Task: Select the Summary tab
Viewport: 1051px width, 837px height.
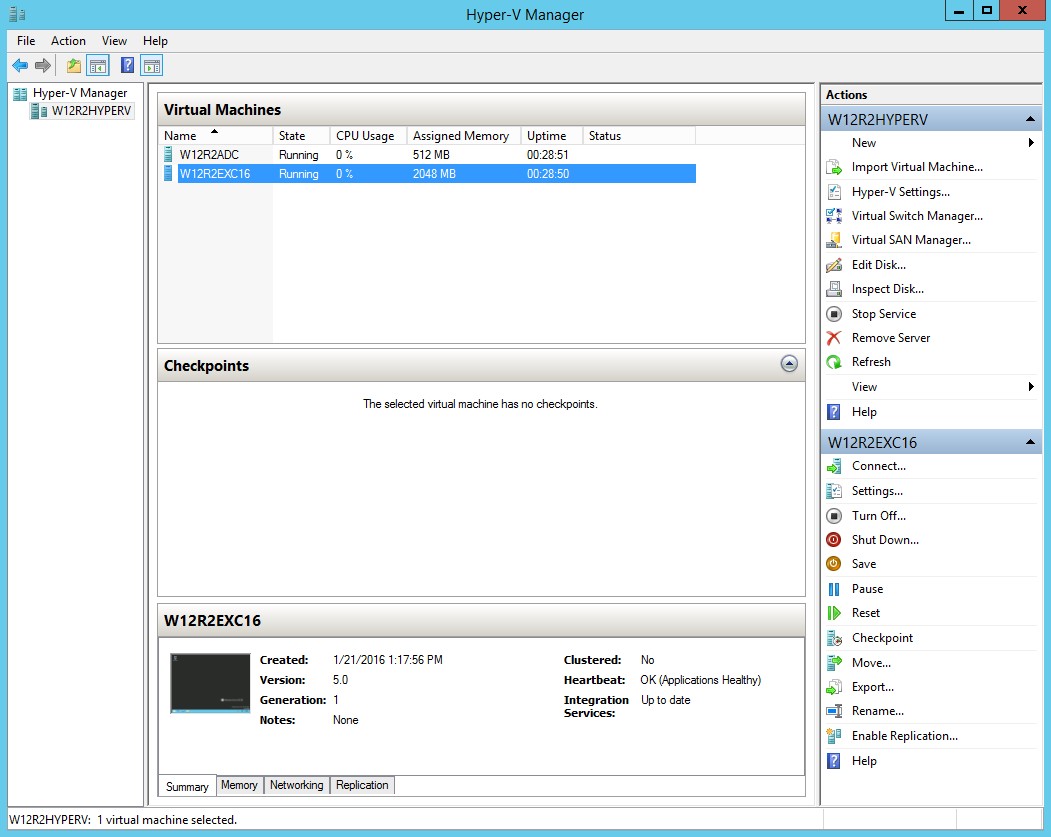Action: click(187, 786)
